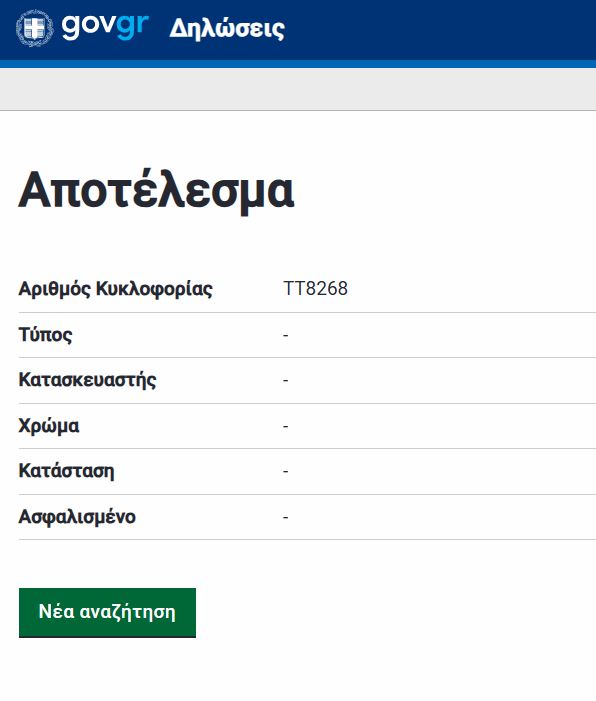Image resolution: width=596 pixels, height=701 pixels.
Task: Click the white 'gov' part of logo
Action: coord(89,27)
